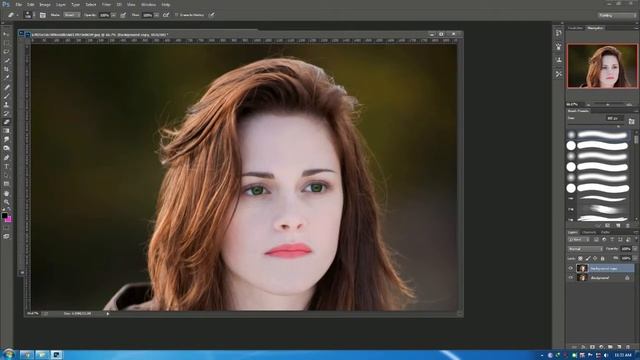
Task: Open the Clone Source panel icon
Action: (558, 60)
